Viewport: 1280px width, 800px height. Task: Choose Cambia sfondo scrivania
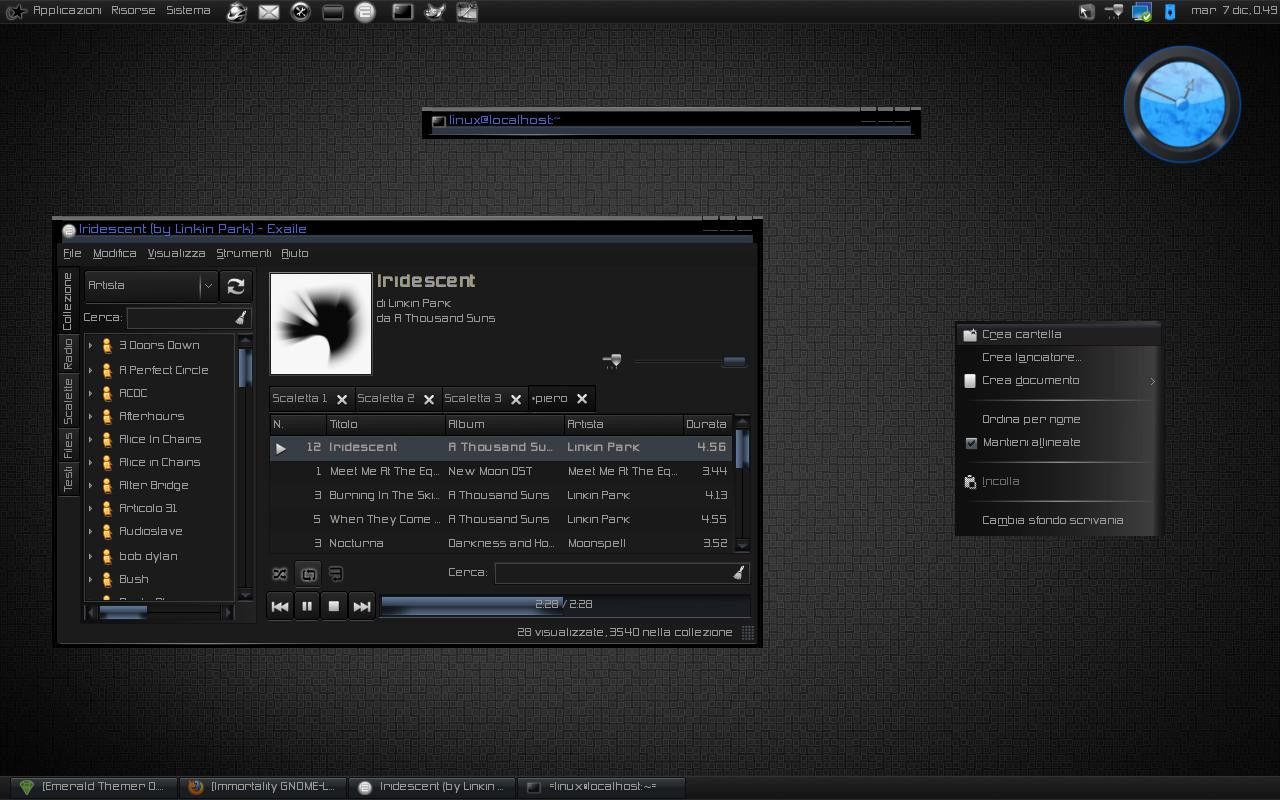click(x=1058, y=521)
